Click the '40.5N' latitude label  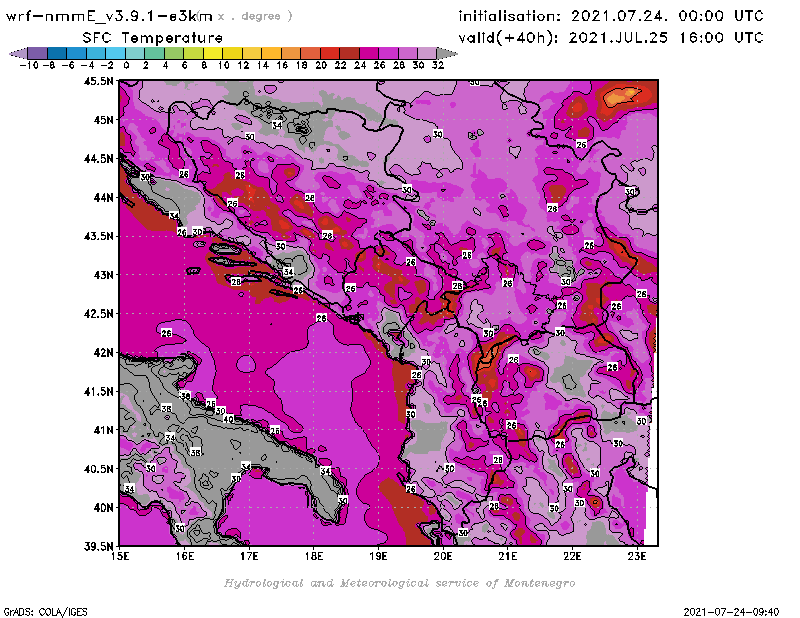pyautogui.click(x=99, y=469)
